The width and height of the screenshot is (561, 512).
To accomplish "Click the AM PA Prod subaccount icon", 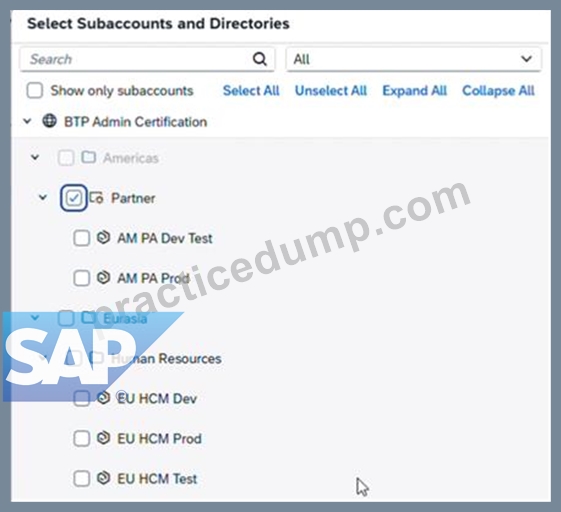I will 103,278.
